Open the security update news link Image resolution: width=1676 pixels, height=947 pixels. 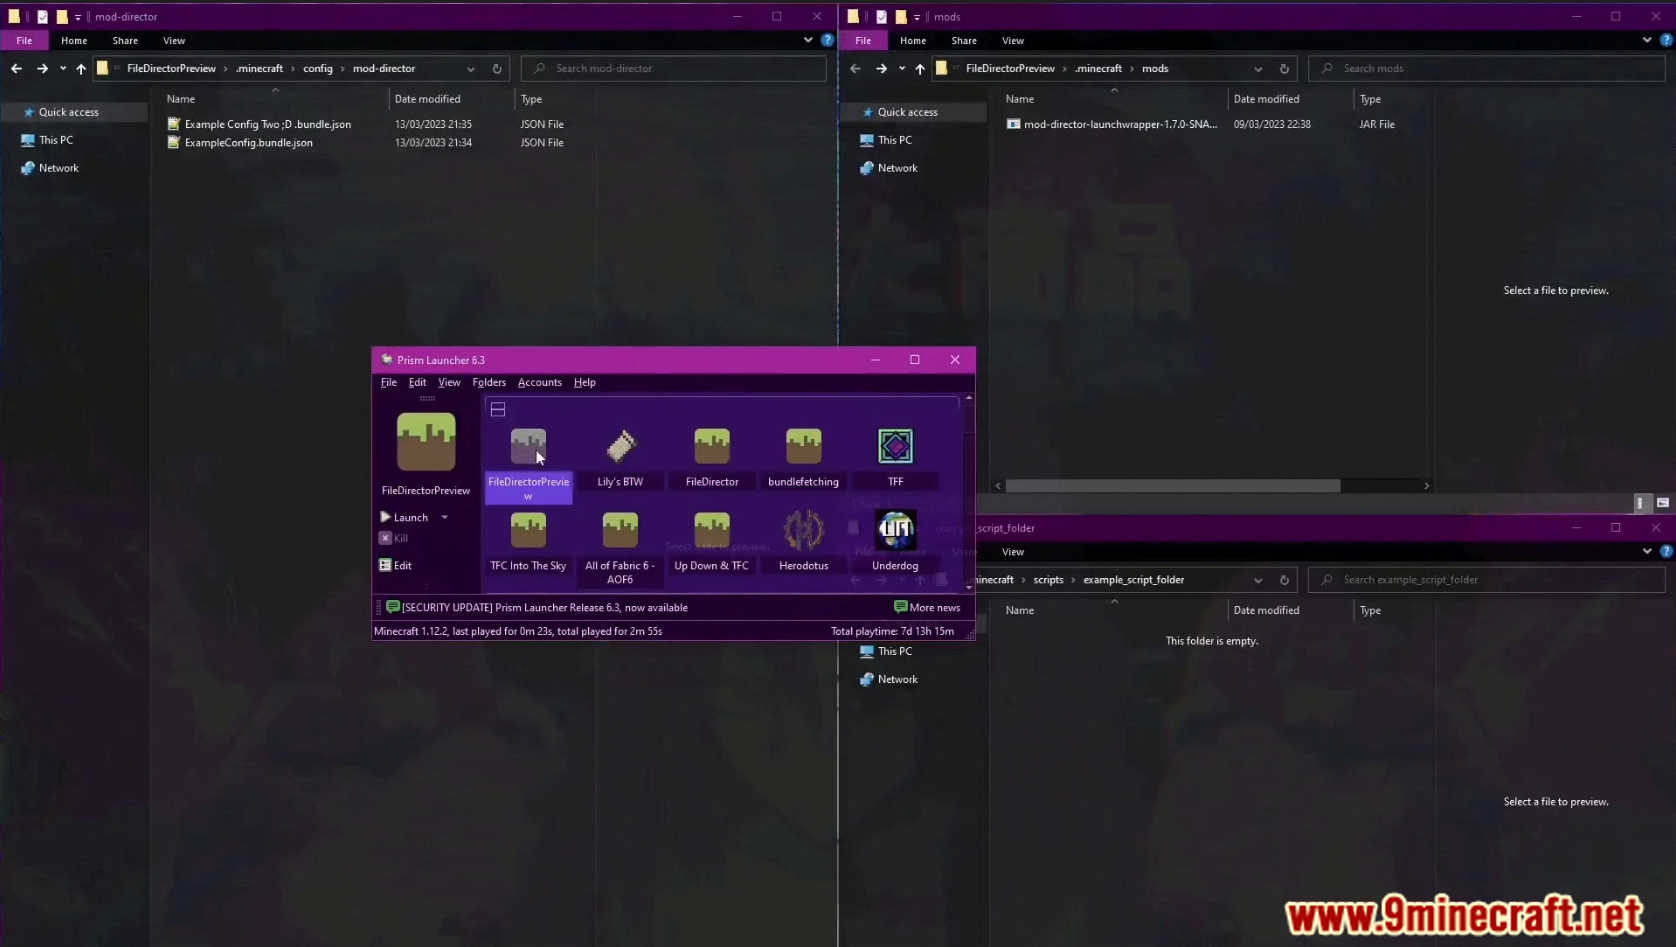[537, 607]
